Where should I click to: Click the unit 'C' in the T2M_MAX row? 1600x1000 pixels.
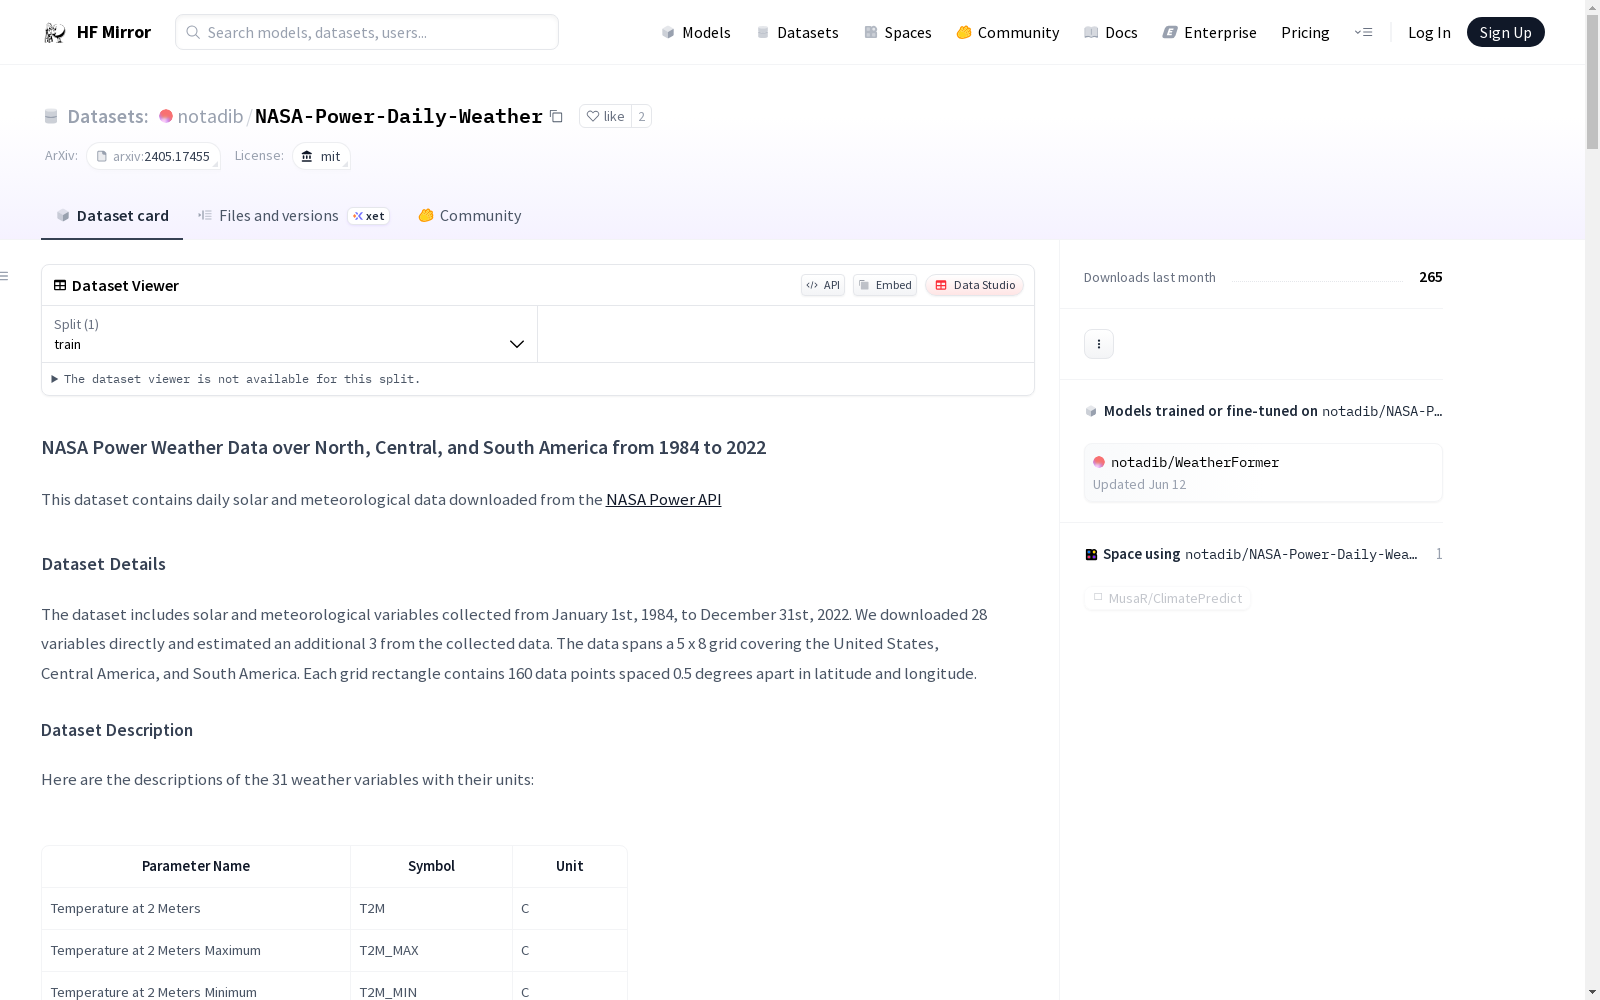[x=570, y=950]
